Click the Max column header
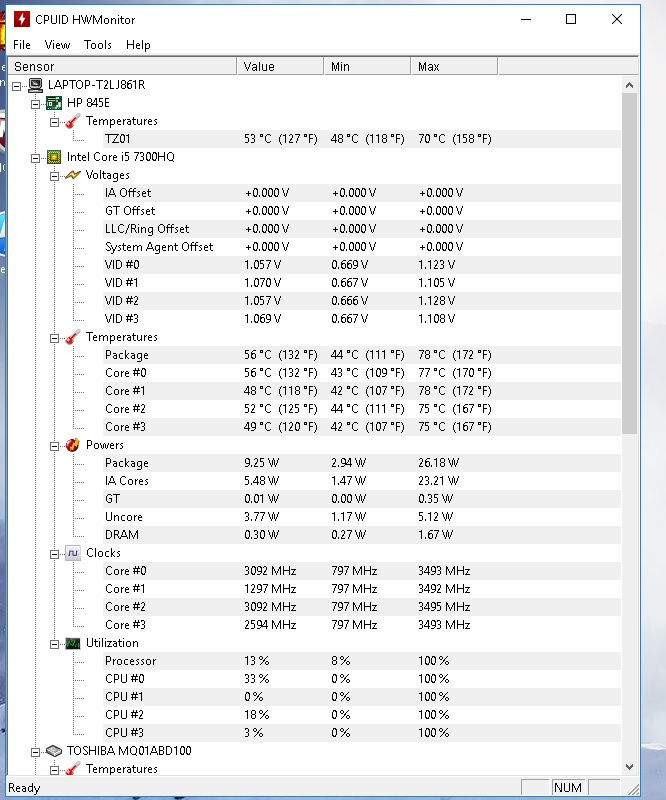This screenshot has height=800, width=666. (x=454, y=66)
